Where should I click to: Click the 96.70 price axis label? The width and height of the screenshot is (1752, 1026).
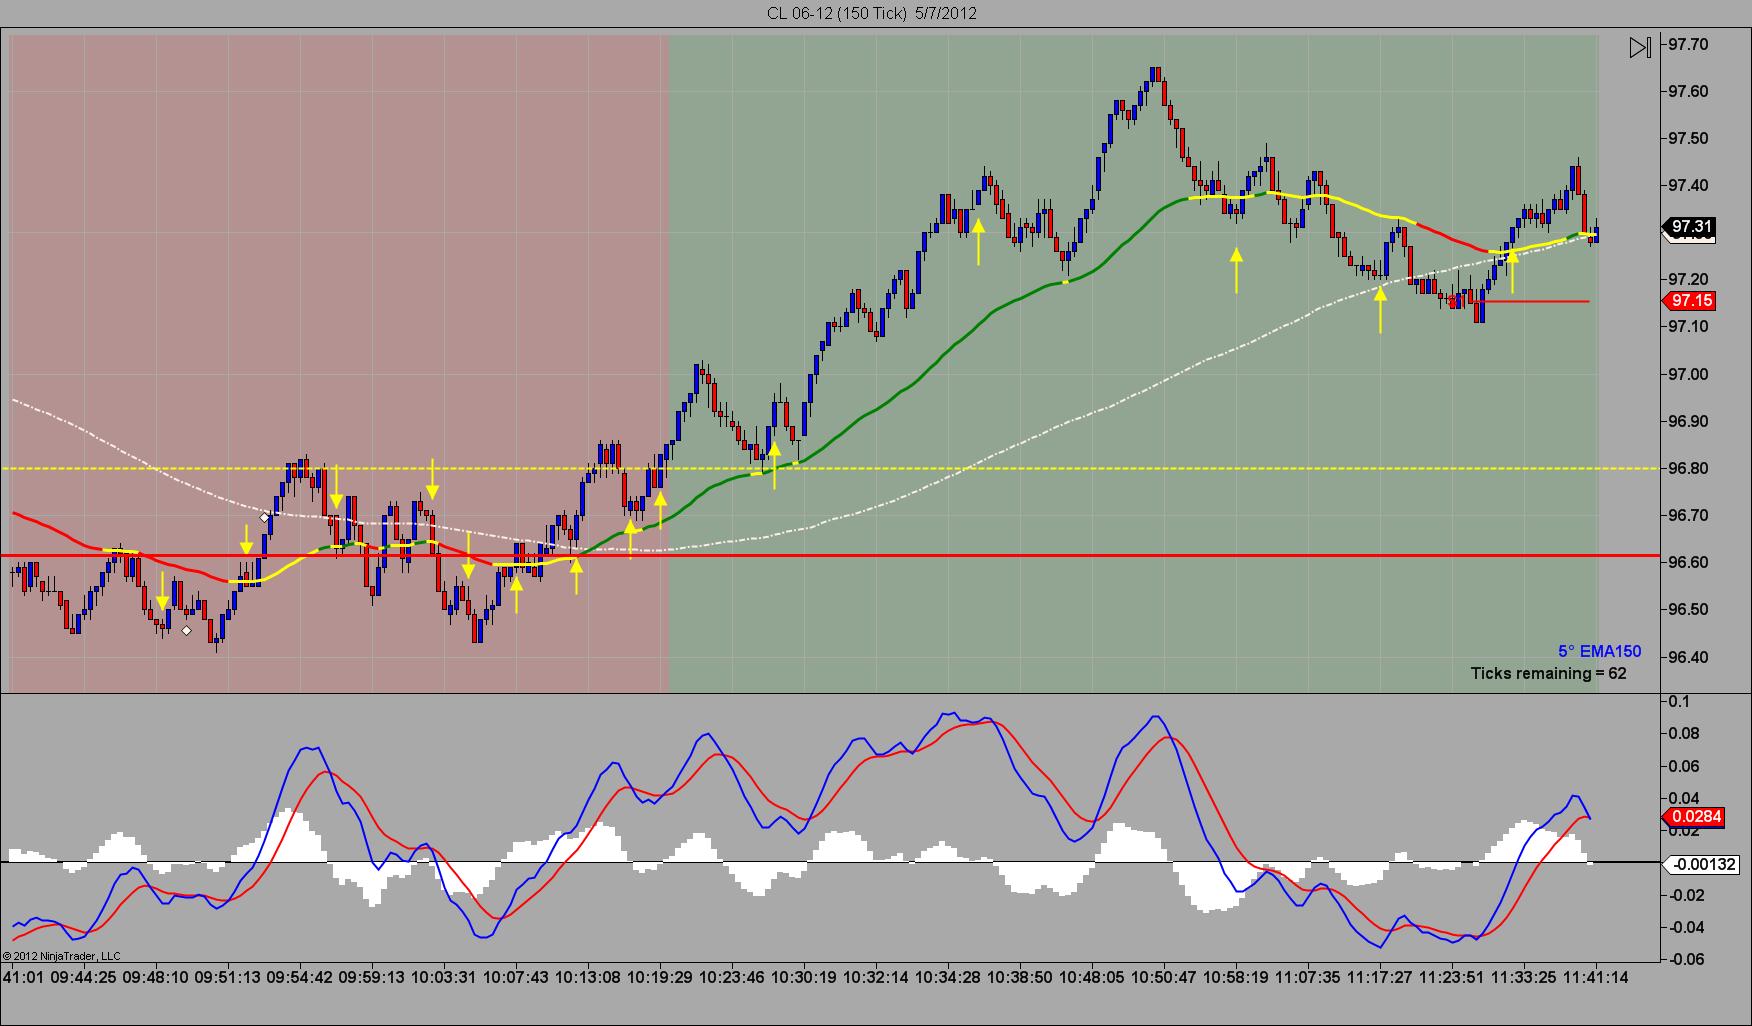click(1688, 515)
